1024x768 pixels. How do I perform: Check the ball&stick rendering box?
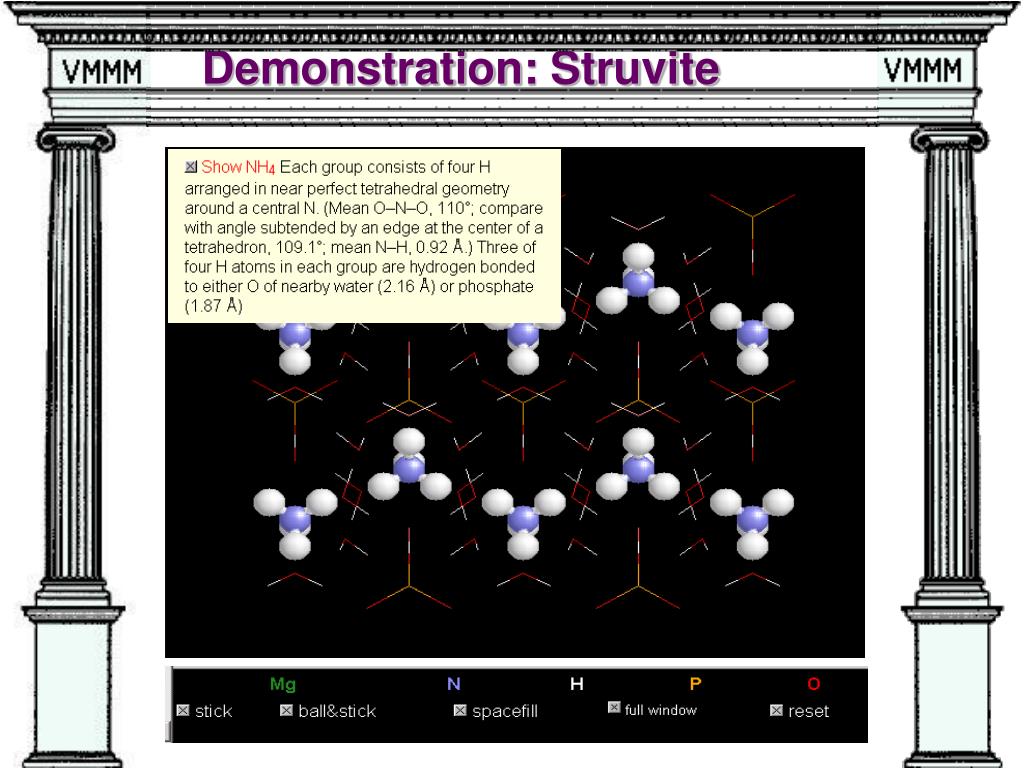[x=286, y=711]
